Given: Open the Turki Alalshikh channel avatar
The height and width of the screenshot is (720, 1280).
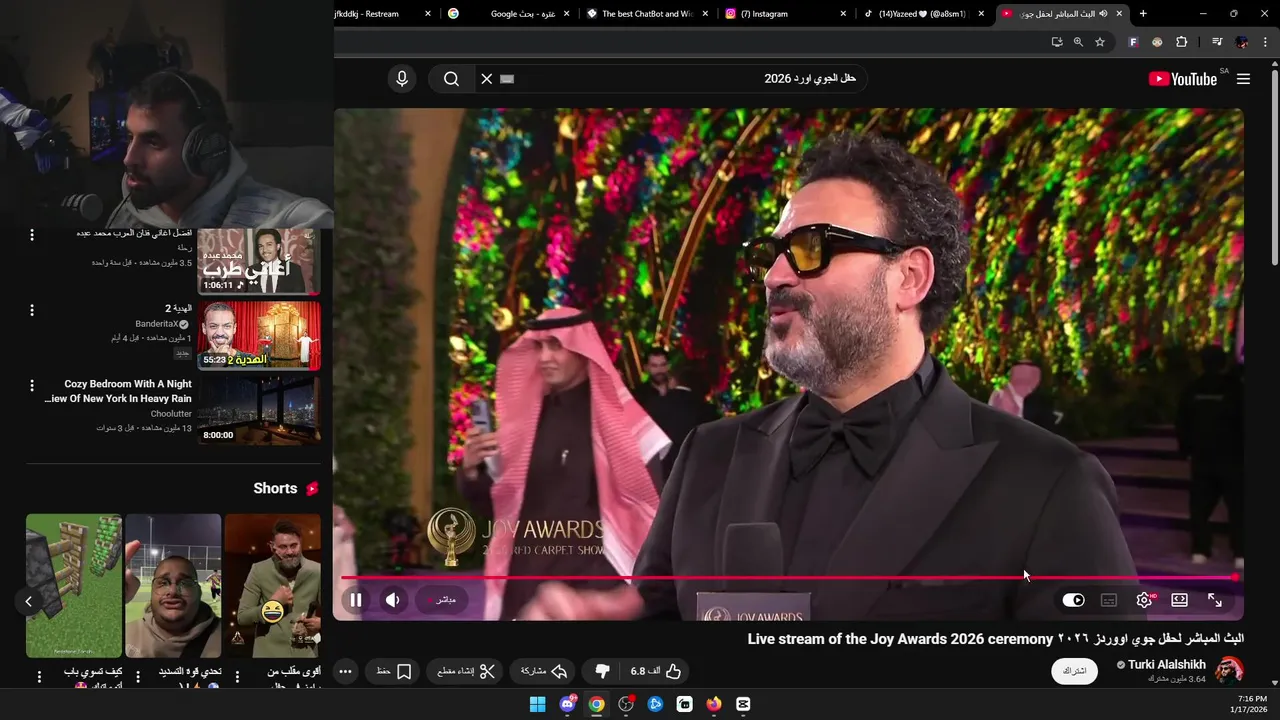Looking at the screenshot, I should (1229, 671).
